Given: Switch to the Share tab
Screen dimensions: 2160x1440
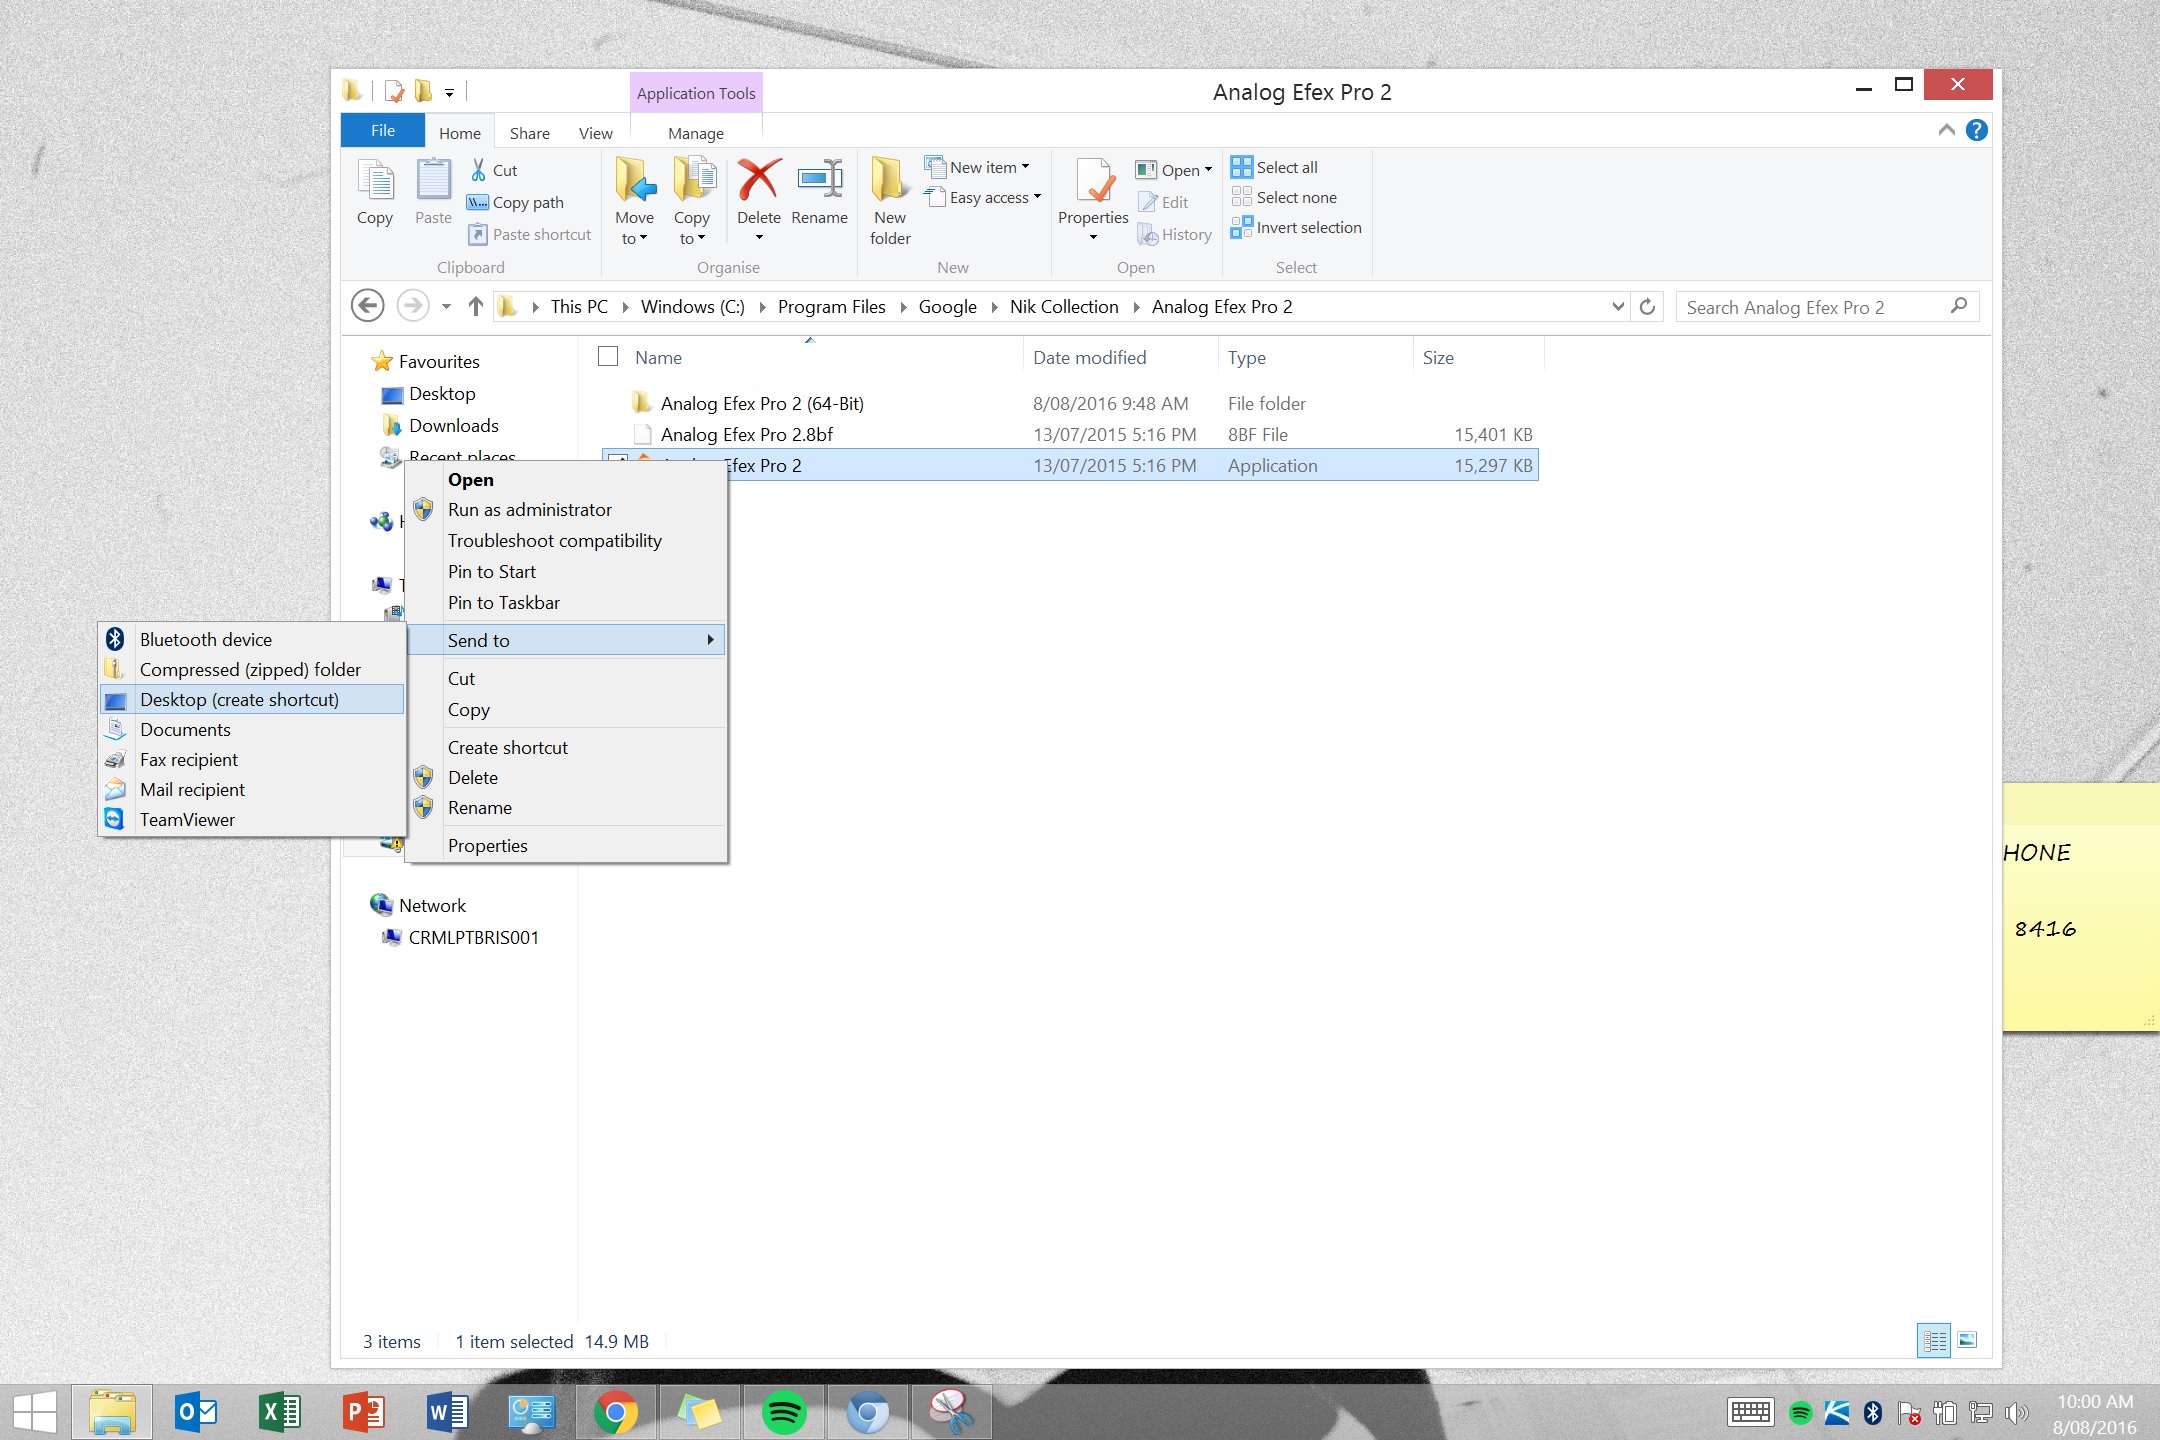Looking at the screenshot, I should pyautogui.click(x=529, y=133).
